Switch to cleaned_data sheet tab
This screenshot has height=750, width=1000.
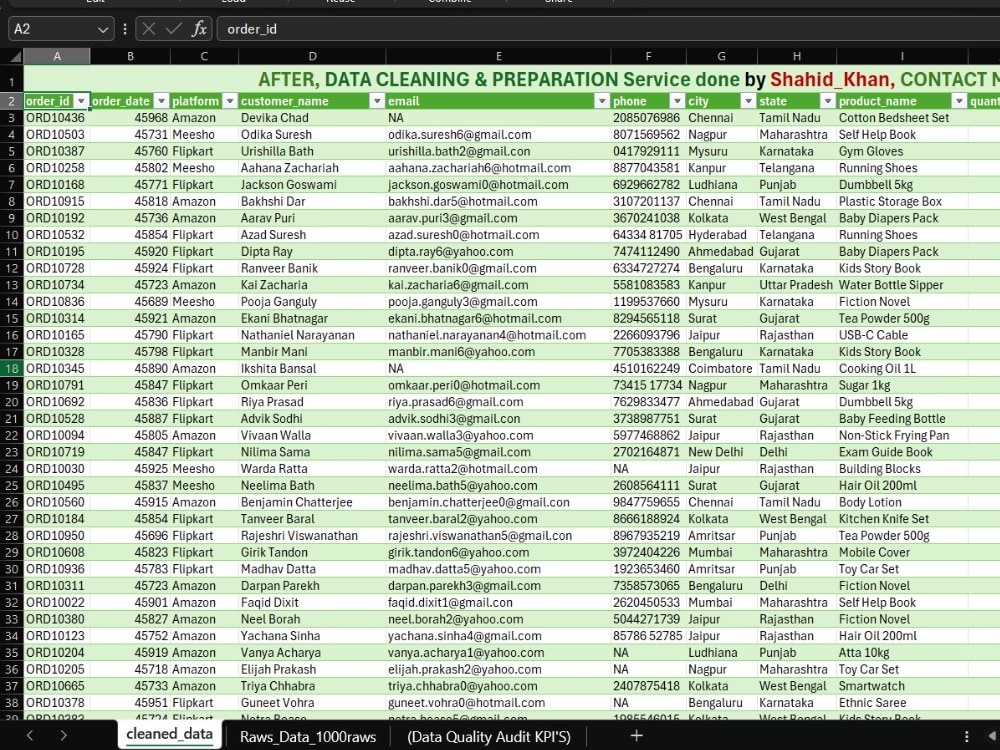pos(170,735)
